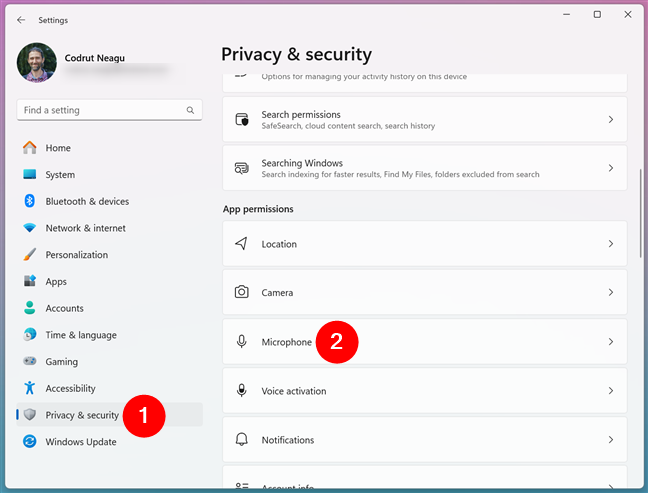Open Windows Update

[x=110, y=442]
